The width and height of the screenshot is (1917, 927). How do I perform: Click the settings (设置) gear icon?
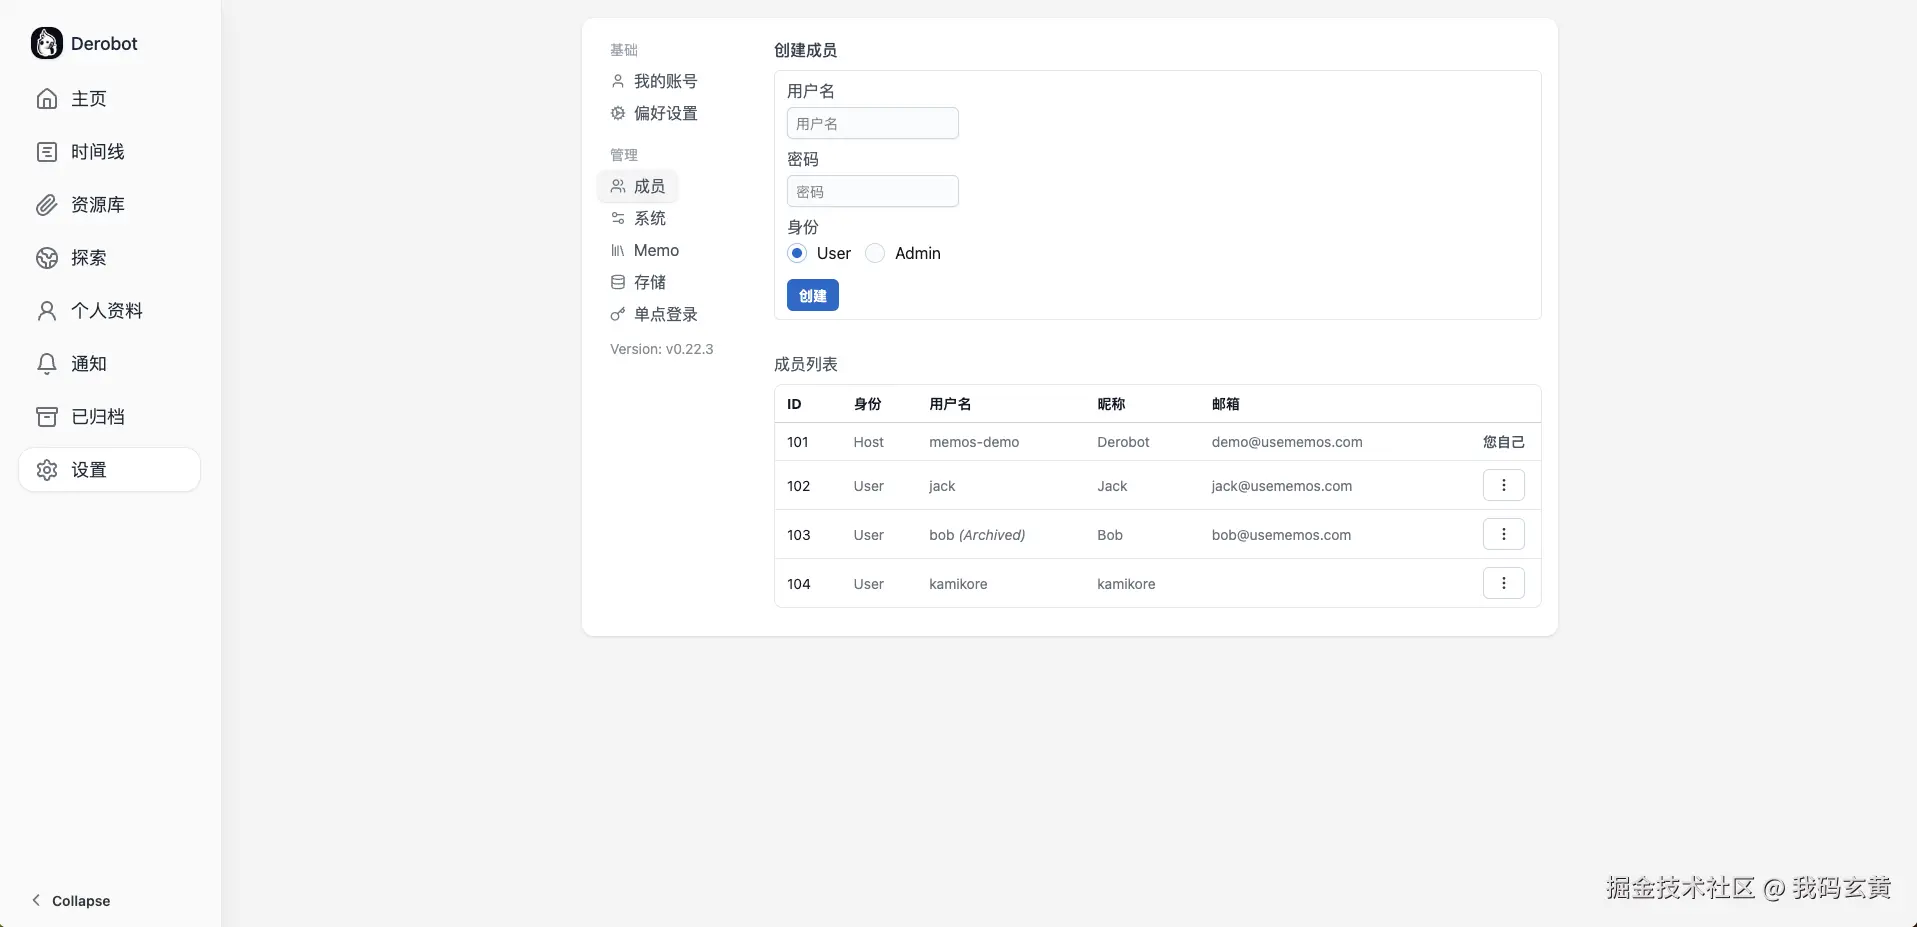[47, 469]
